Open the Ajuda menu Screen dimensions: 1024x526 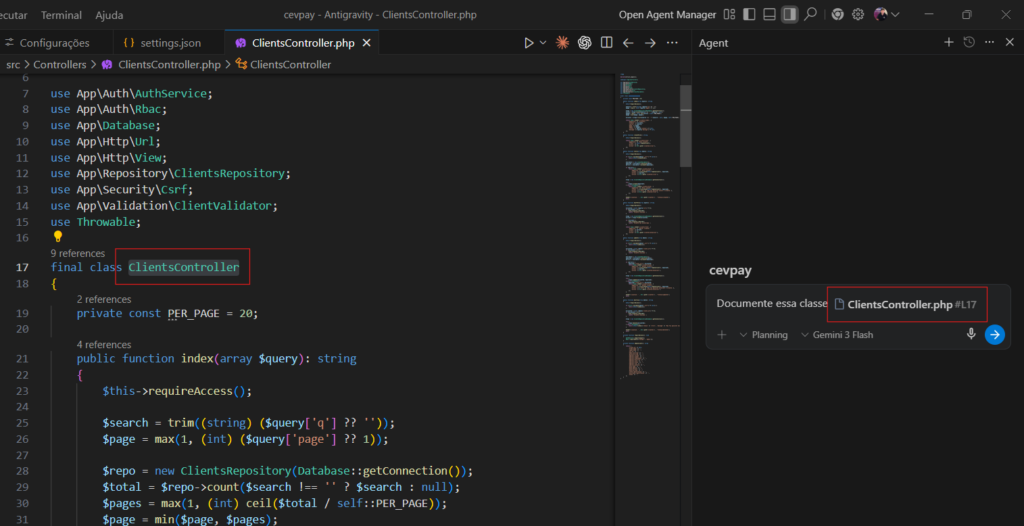pos(109,14)
